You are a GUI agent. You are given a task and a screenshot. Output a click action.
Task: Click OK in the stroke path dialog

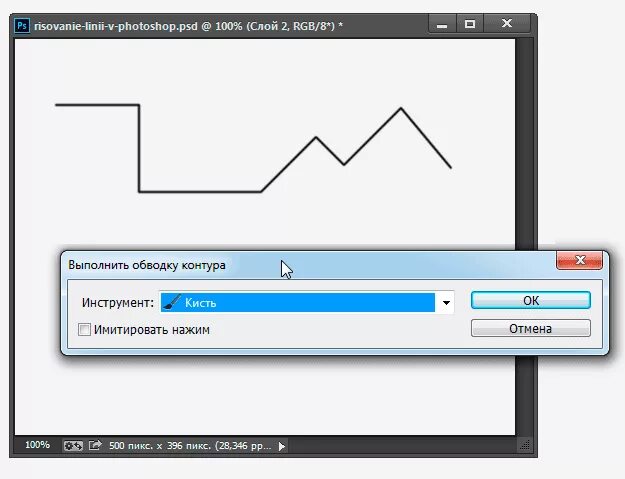click(531, 300)
